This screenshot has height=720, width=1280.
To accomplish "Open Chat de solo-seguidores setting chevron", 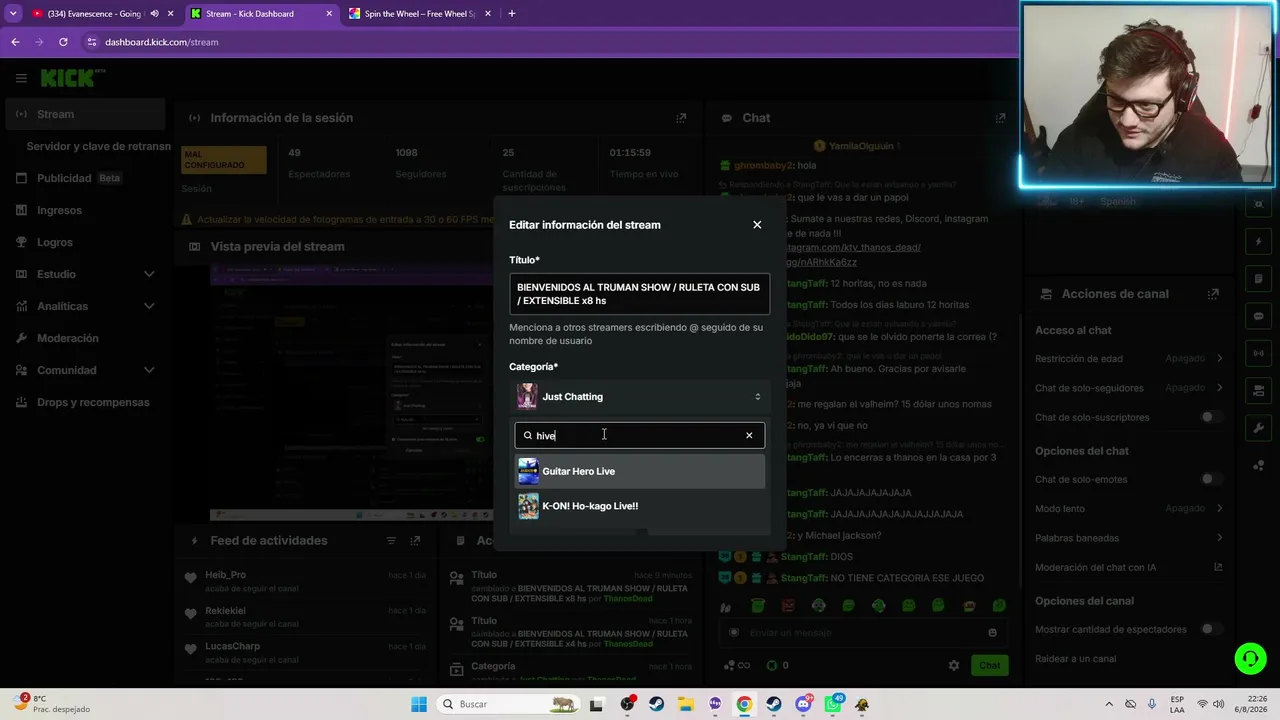I will coord(1219,387).
